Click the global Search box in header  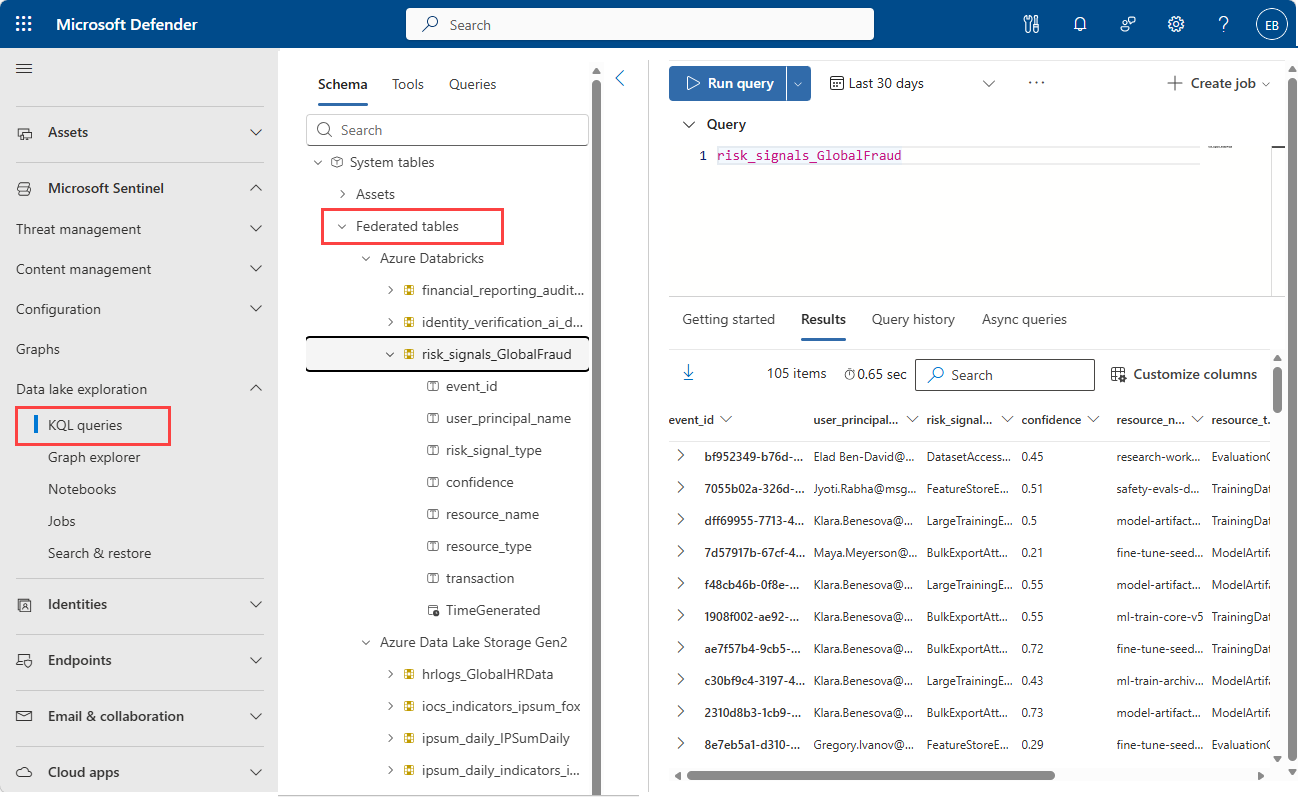pyautogui.click(x=640, y=24)
